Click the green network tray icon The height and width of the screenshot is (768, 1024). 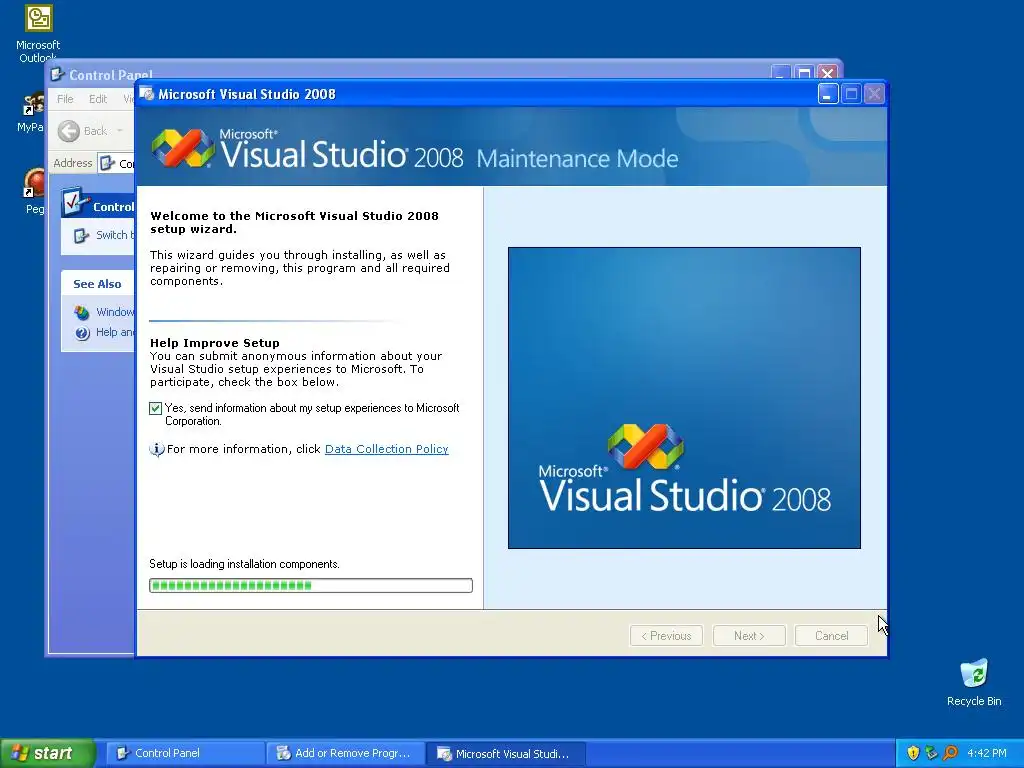[x=931, y=753]
